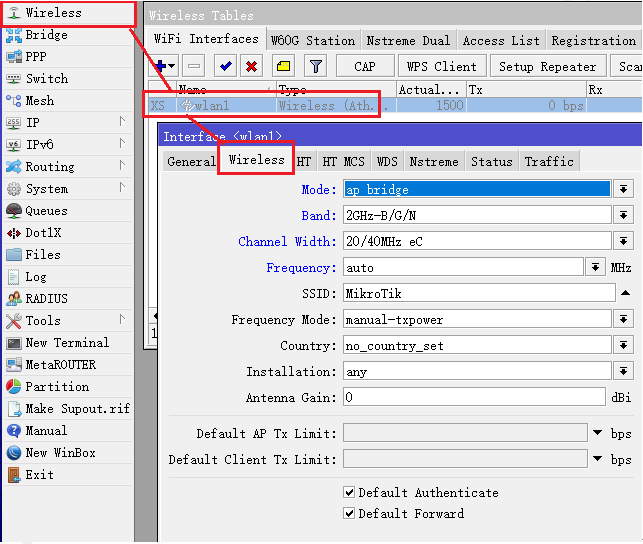Open the Access List tab
The image size is (643, 544).
click(x=501, y=40)
